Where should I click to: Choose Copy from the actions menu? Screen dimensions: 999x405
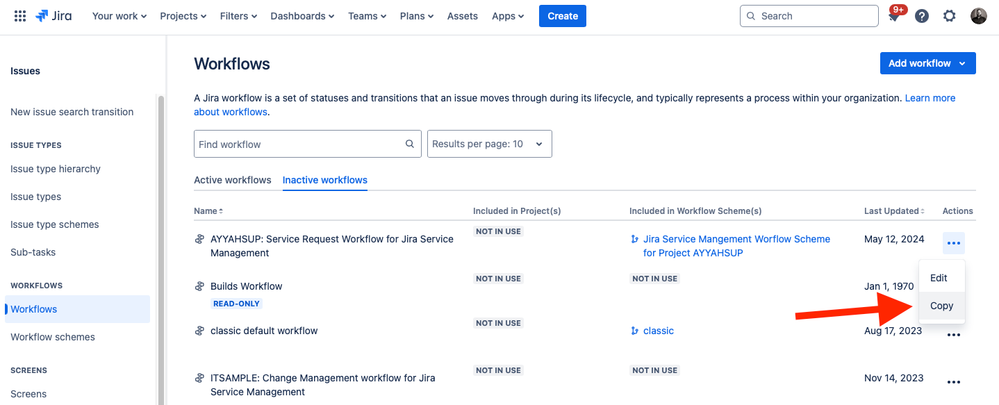click(x=942, y=306)
